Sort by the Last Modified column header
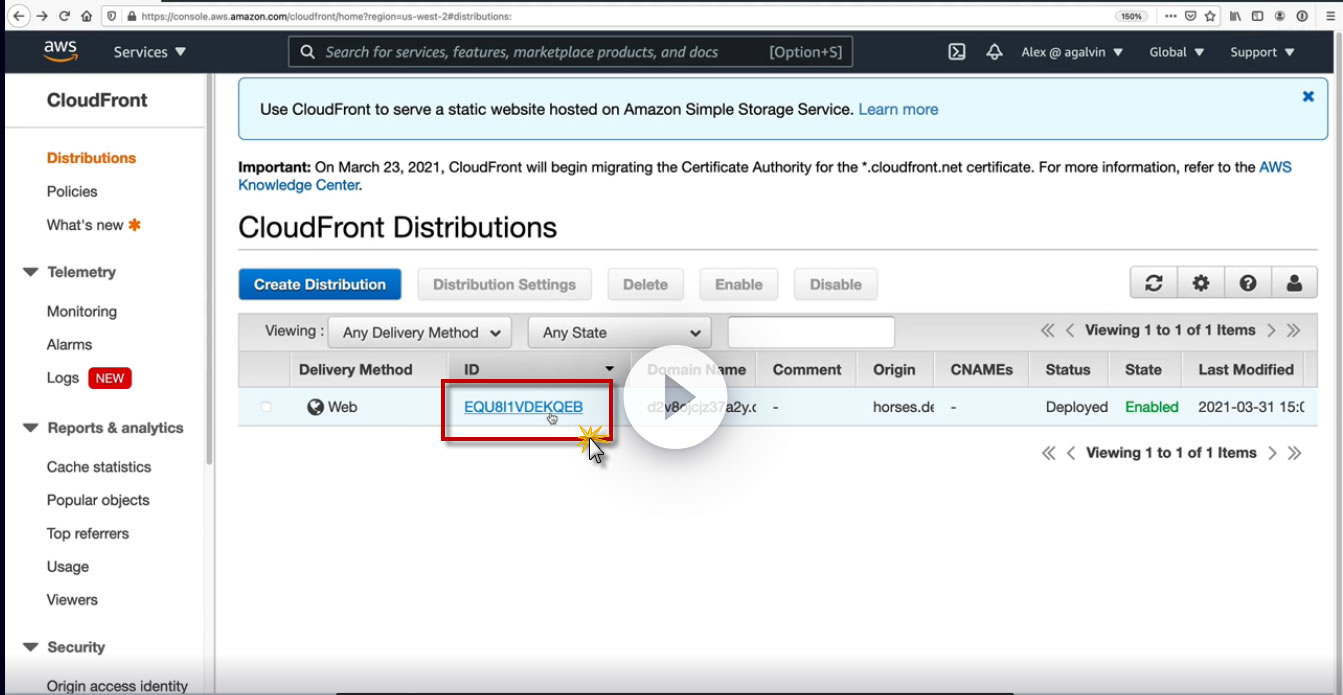 coord(1246,369)
